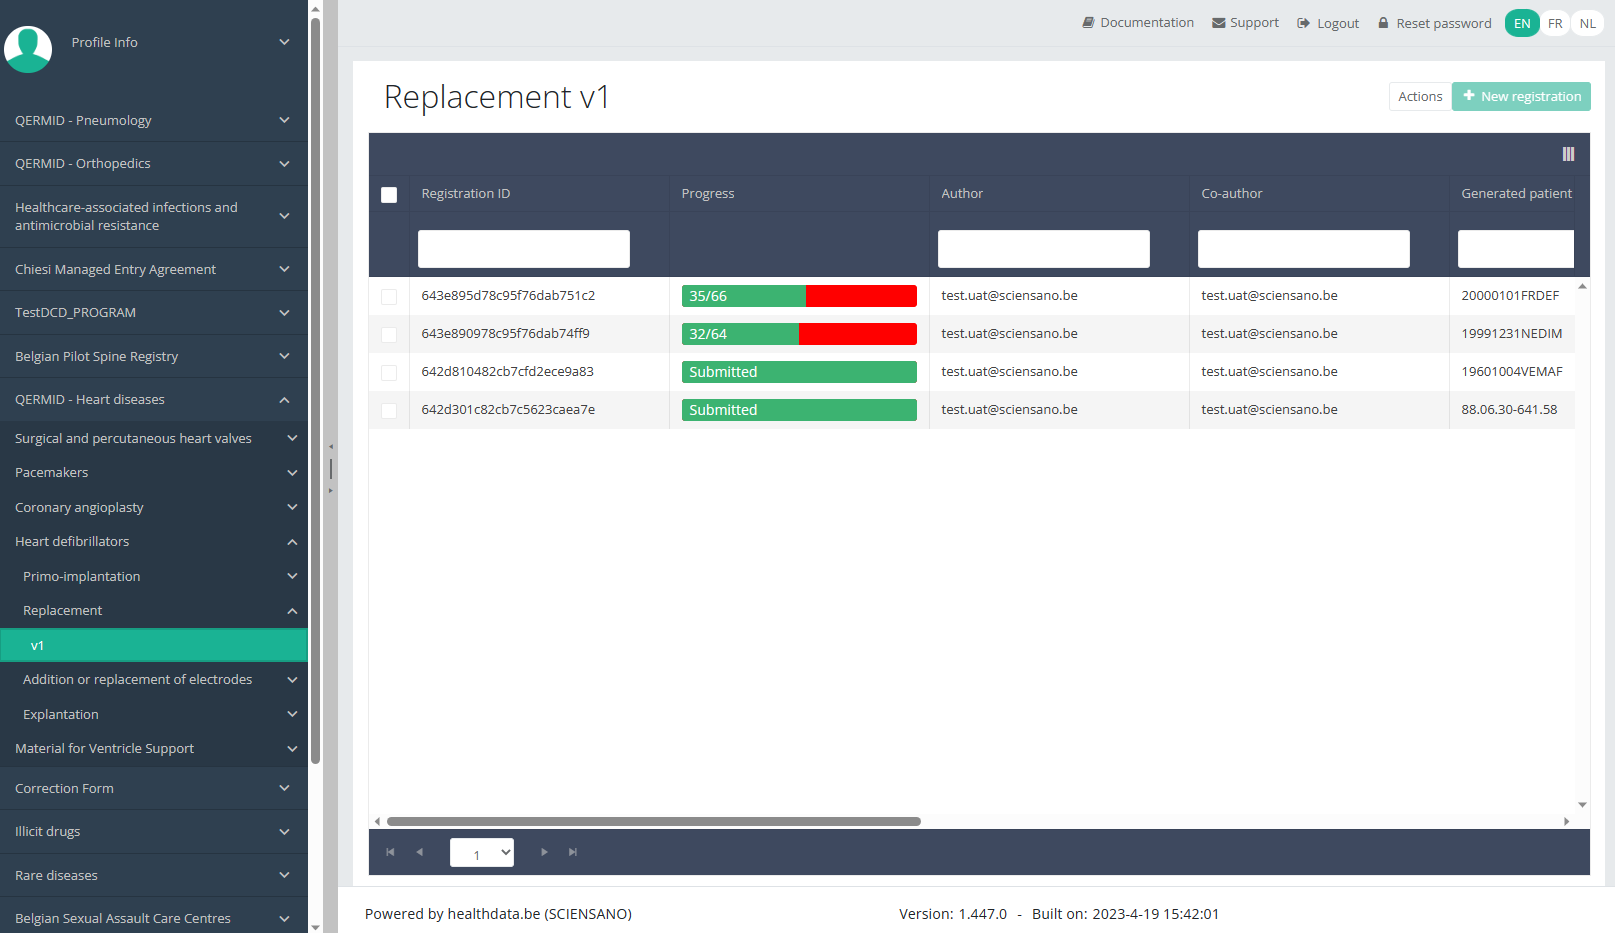
Task: Click the 35/66 progress bar
Action: point(799,296)
